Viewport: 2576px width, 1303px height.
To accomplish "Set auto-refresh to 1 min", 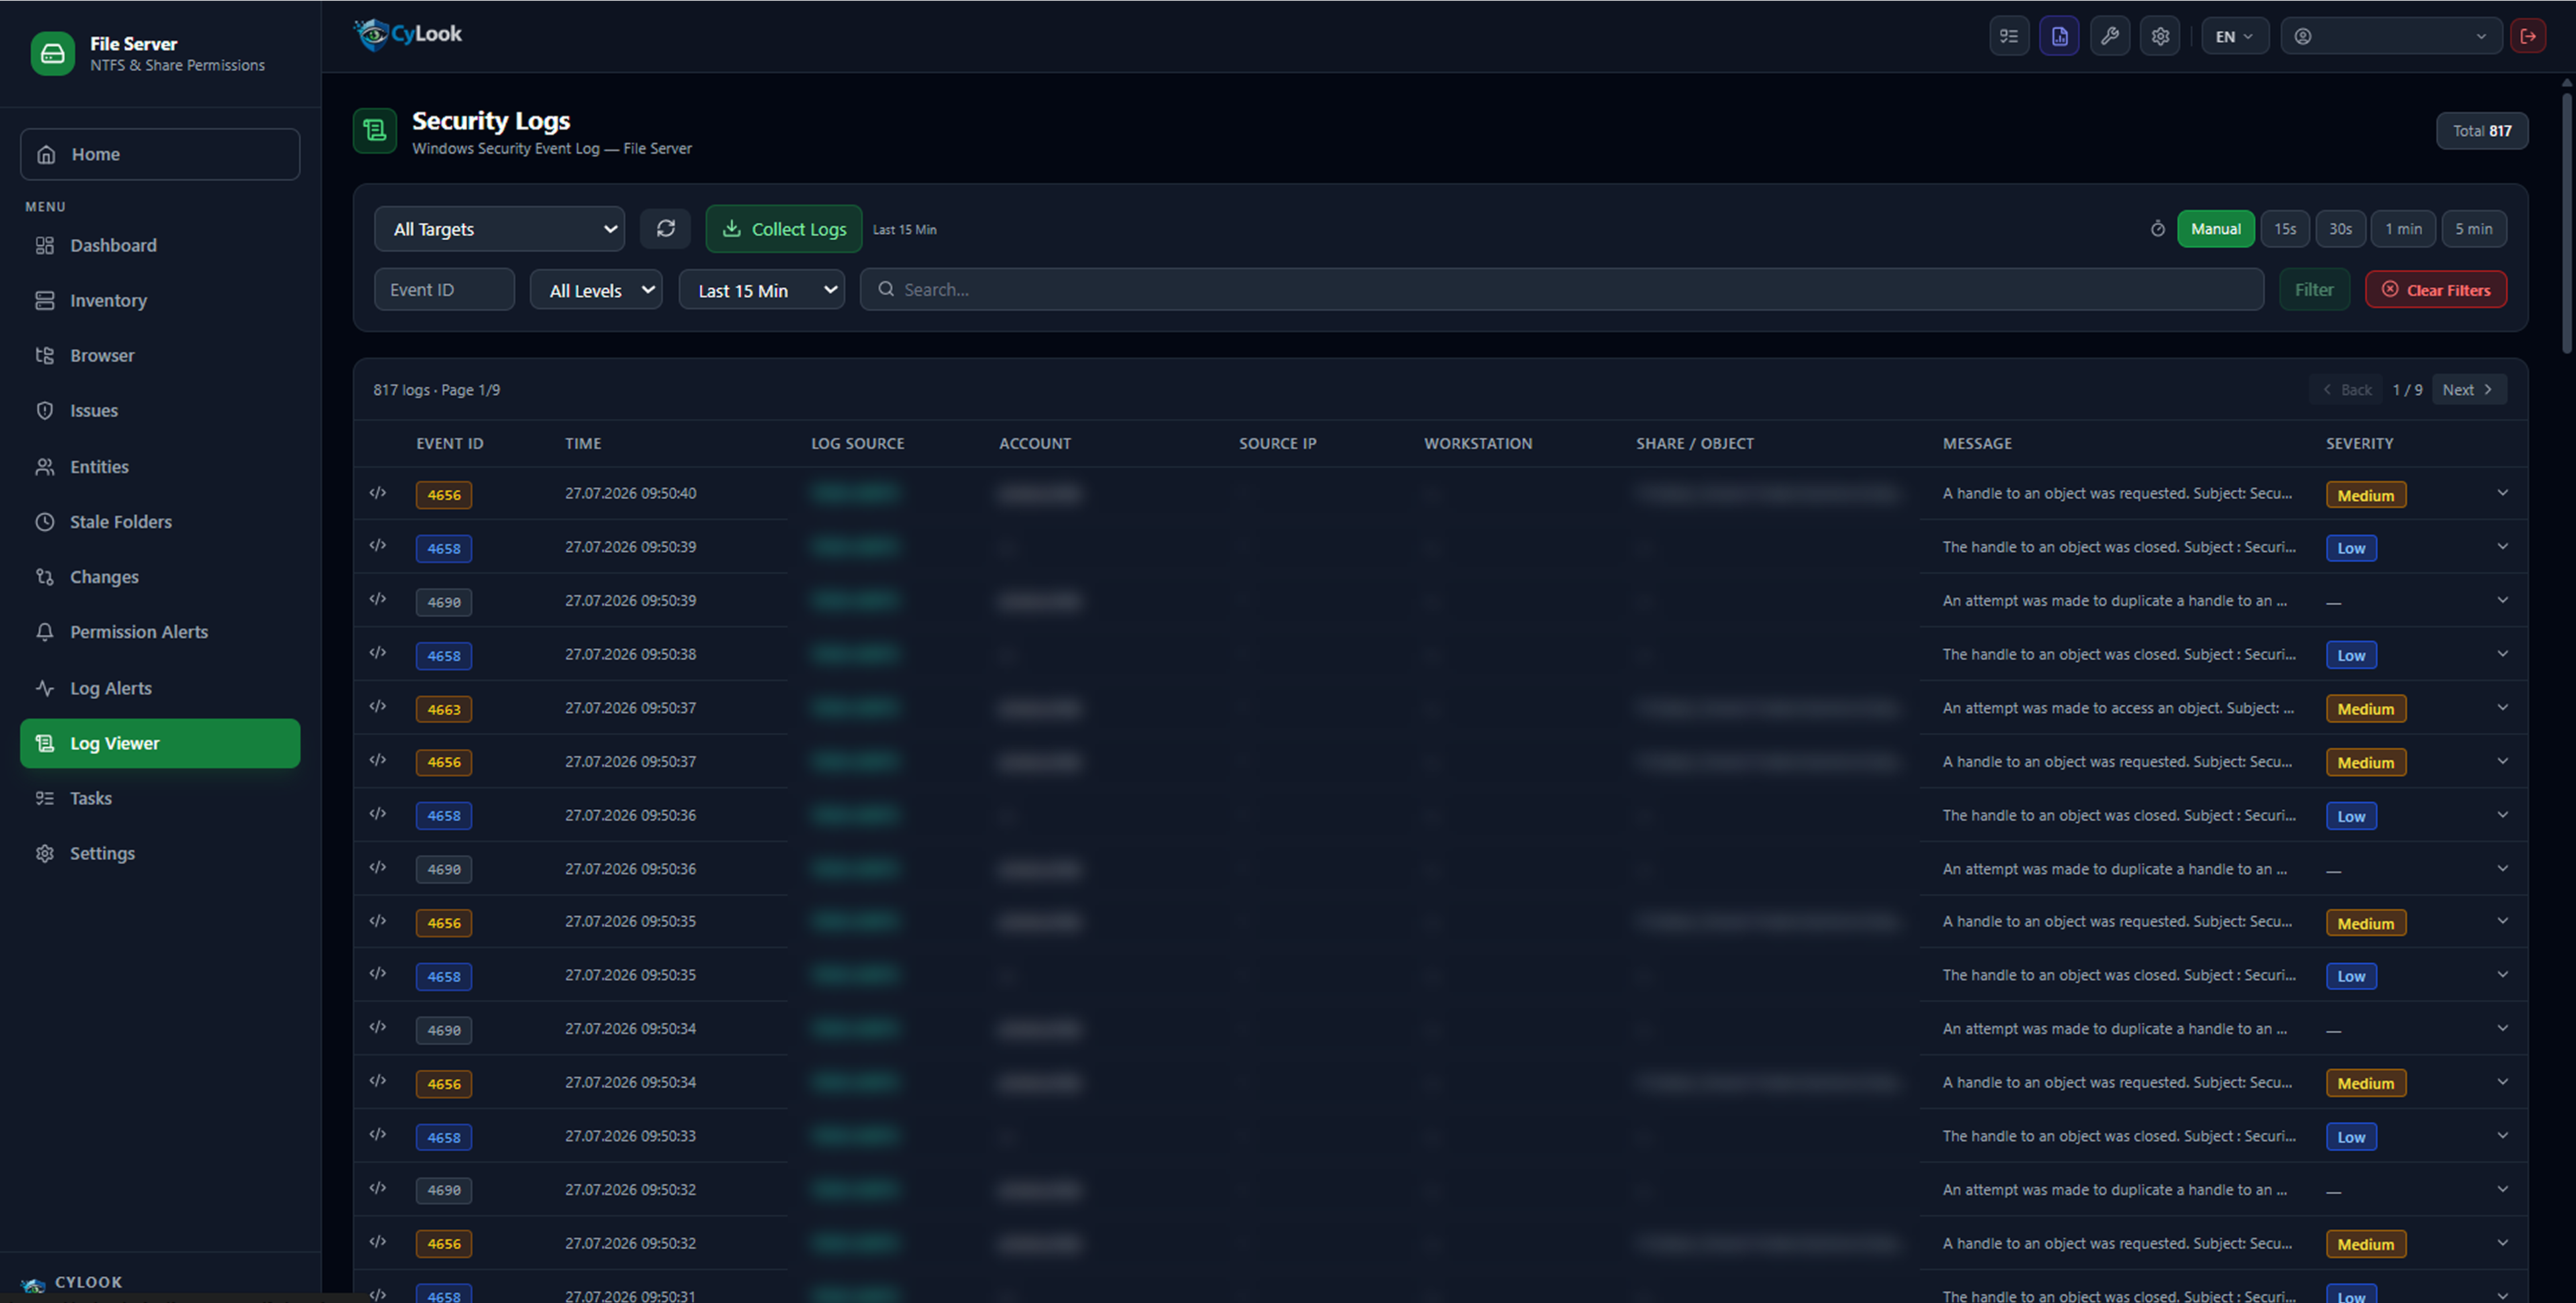I will (2403, 229).
